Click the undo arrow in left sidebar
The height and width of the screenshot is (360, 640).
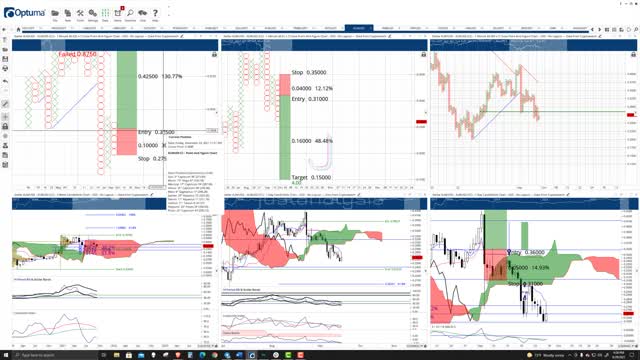pyautogui.click(x=5, y=81)
